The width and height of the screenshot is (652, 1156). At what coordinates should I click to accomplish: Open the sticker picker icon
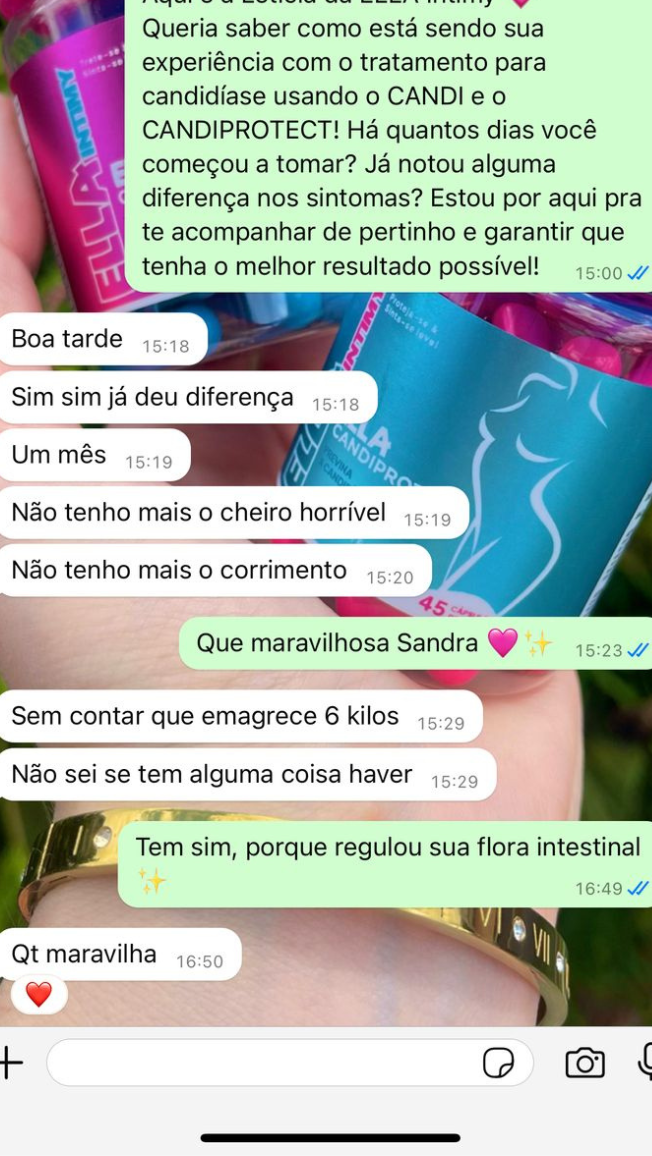[499, 1063]
